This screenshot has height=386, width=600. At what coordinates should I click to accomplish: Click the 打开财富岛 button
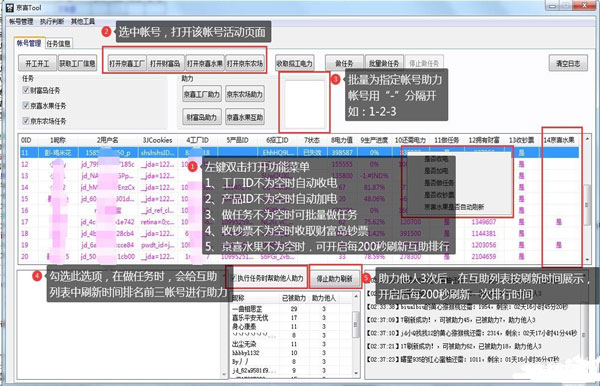(x=165, y=64)
